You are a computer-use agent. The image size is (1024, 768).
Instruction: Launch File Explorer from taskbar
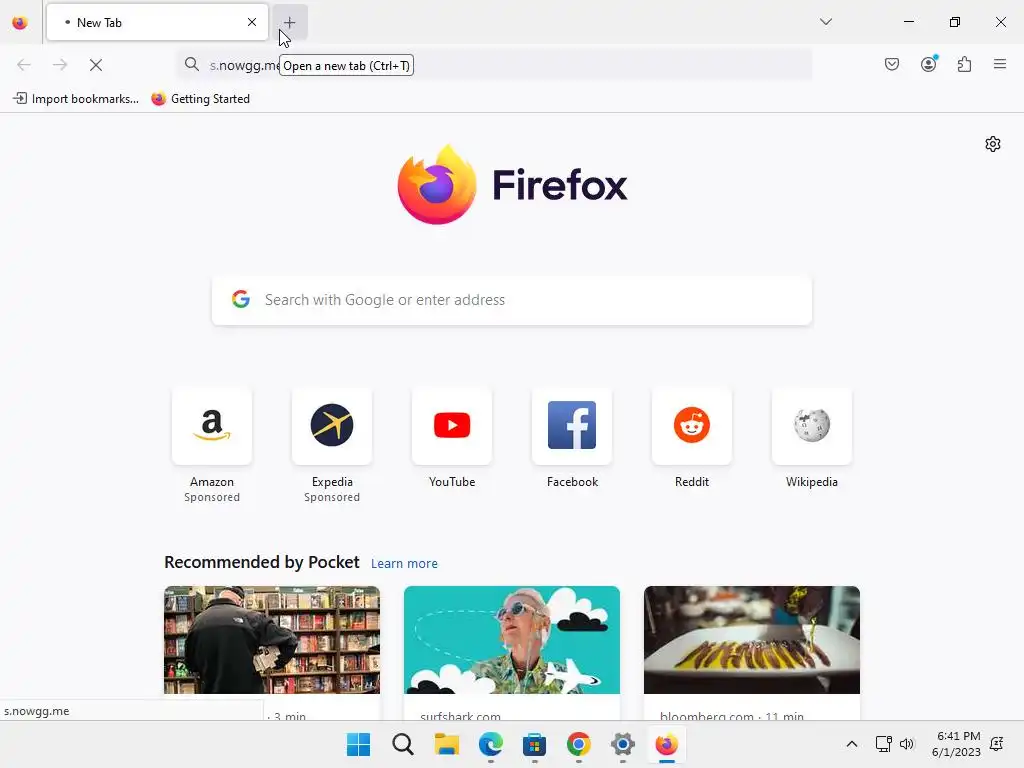pyautogui.click(x=447, y=744)
